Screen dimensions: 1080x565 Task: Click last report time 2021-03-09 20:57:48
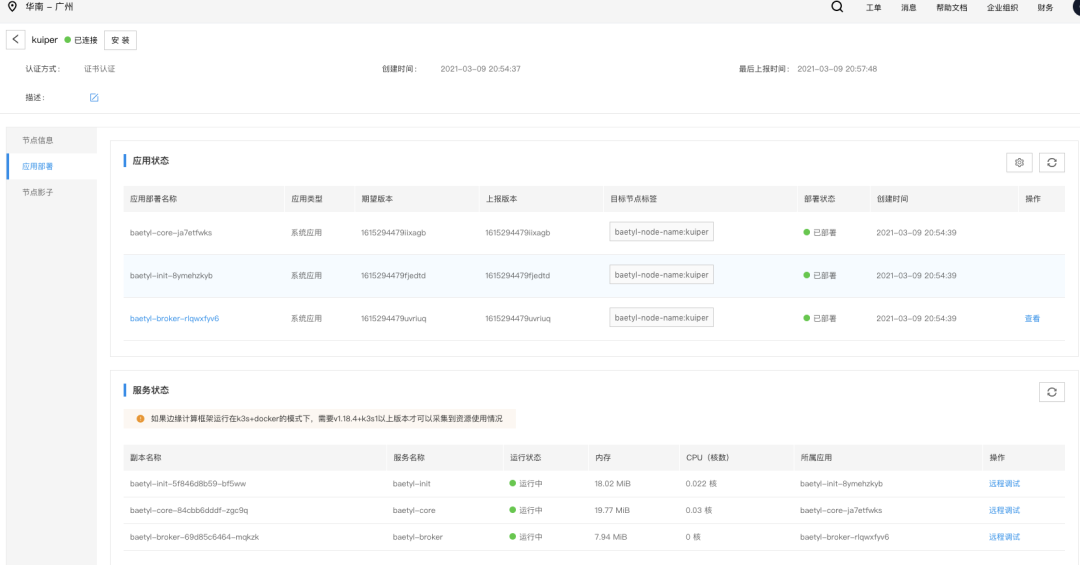click(837, 69)
